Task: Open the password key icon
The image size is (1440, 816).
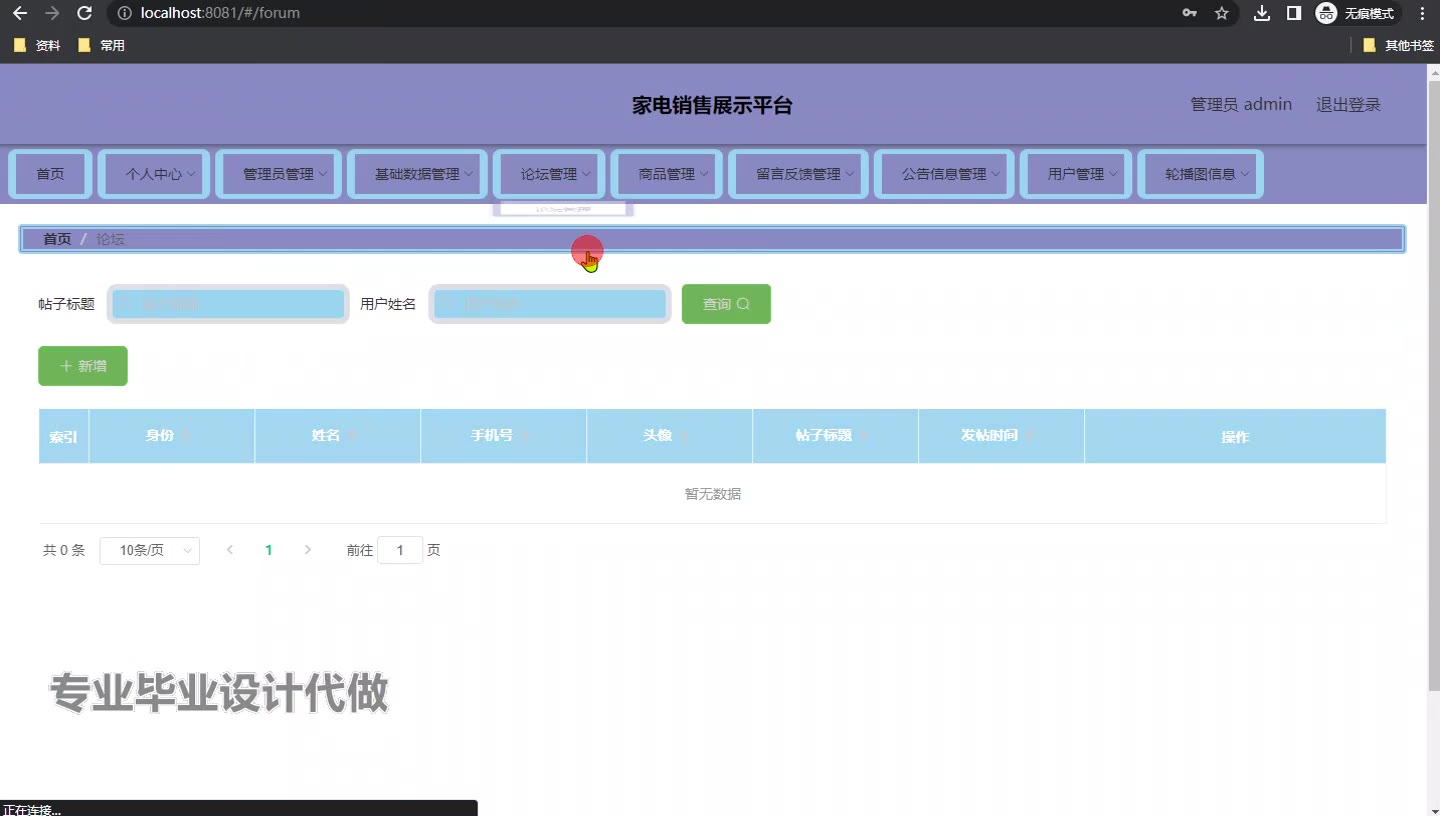Action: (1189, 13)
